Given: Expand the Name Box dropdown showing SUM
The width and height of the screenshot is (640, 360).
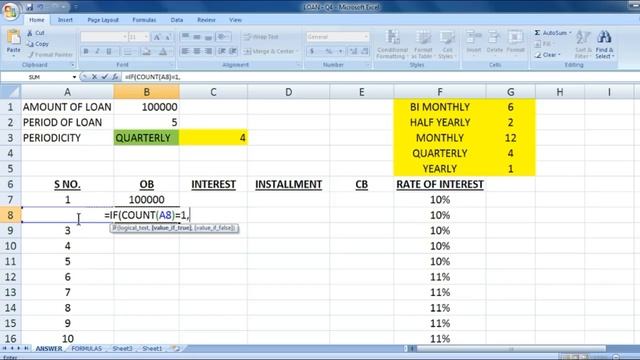Looking at the screenshot, I should [74, 77].
